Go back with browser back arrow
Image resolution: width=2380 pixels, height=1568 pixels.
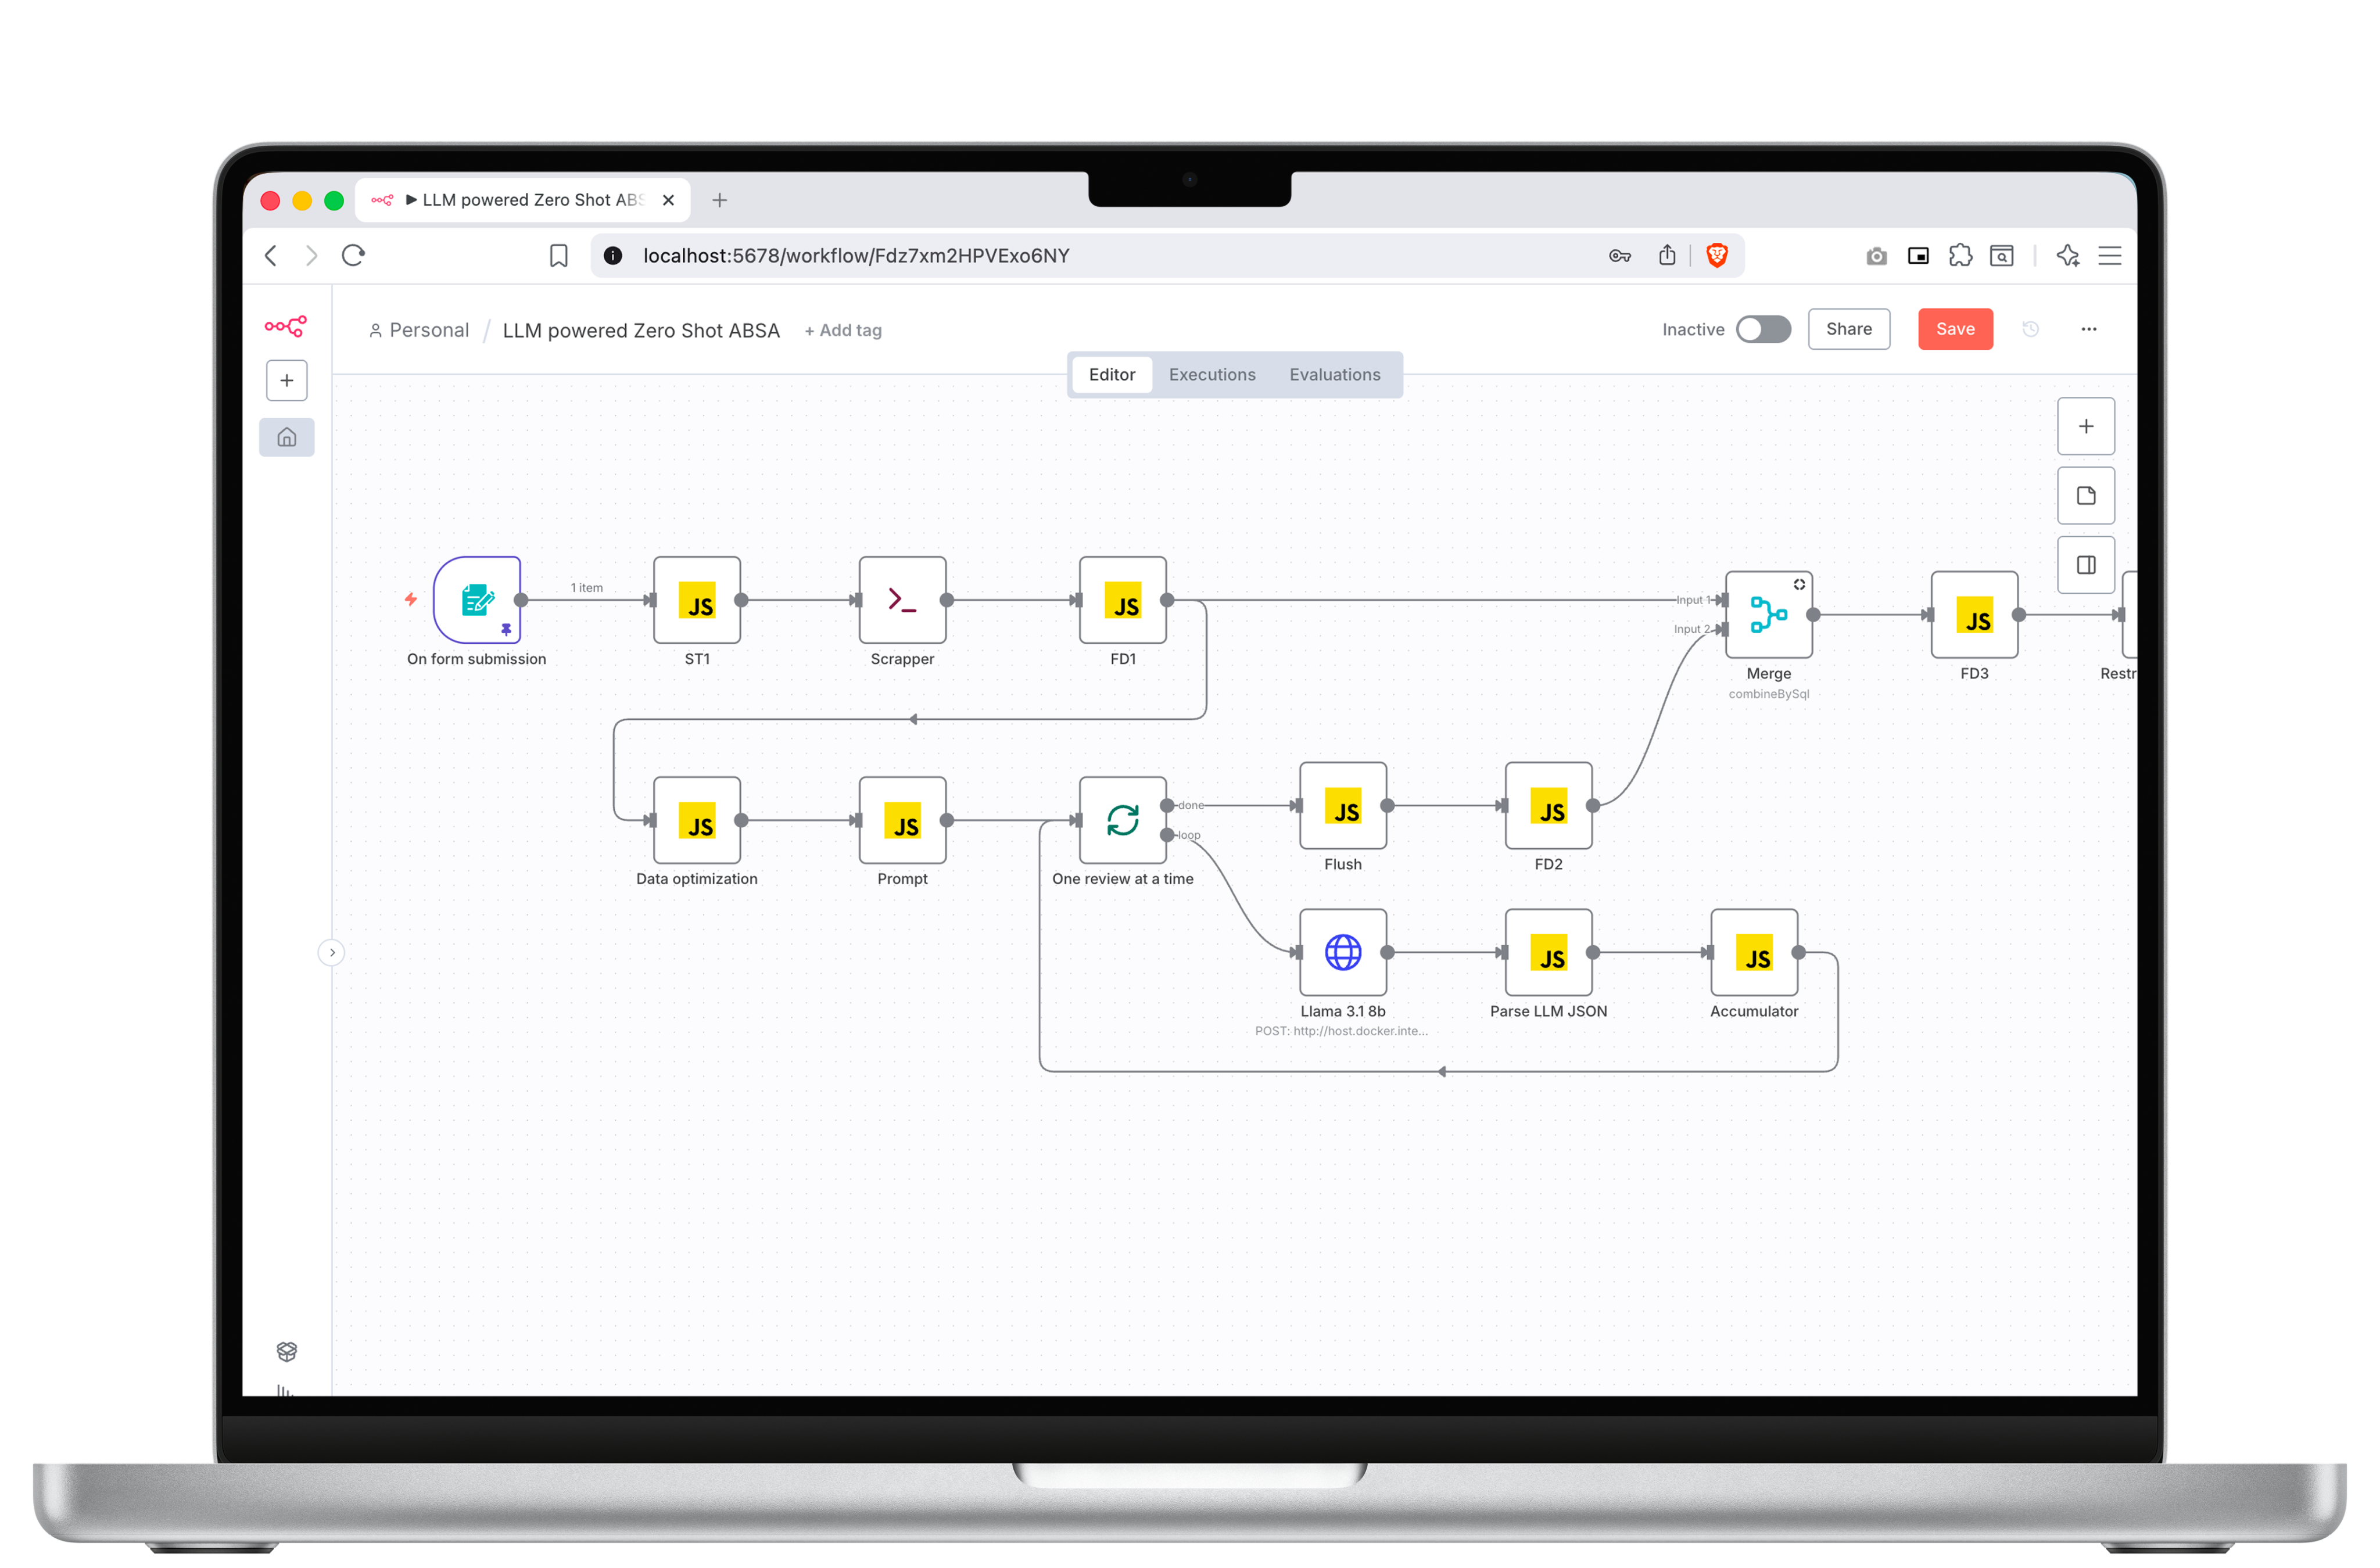click(271, 256)
